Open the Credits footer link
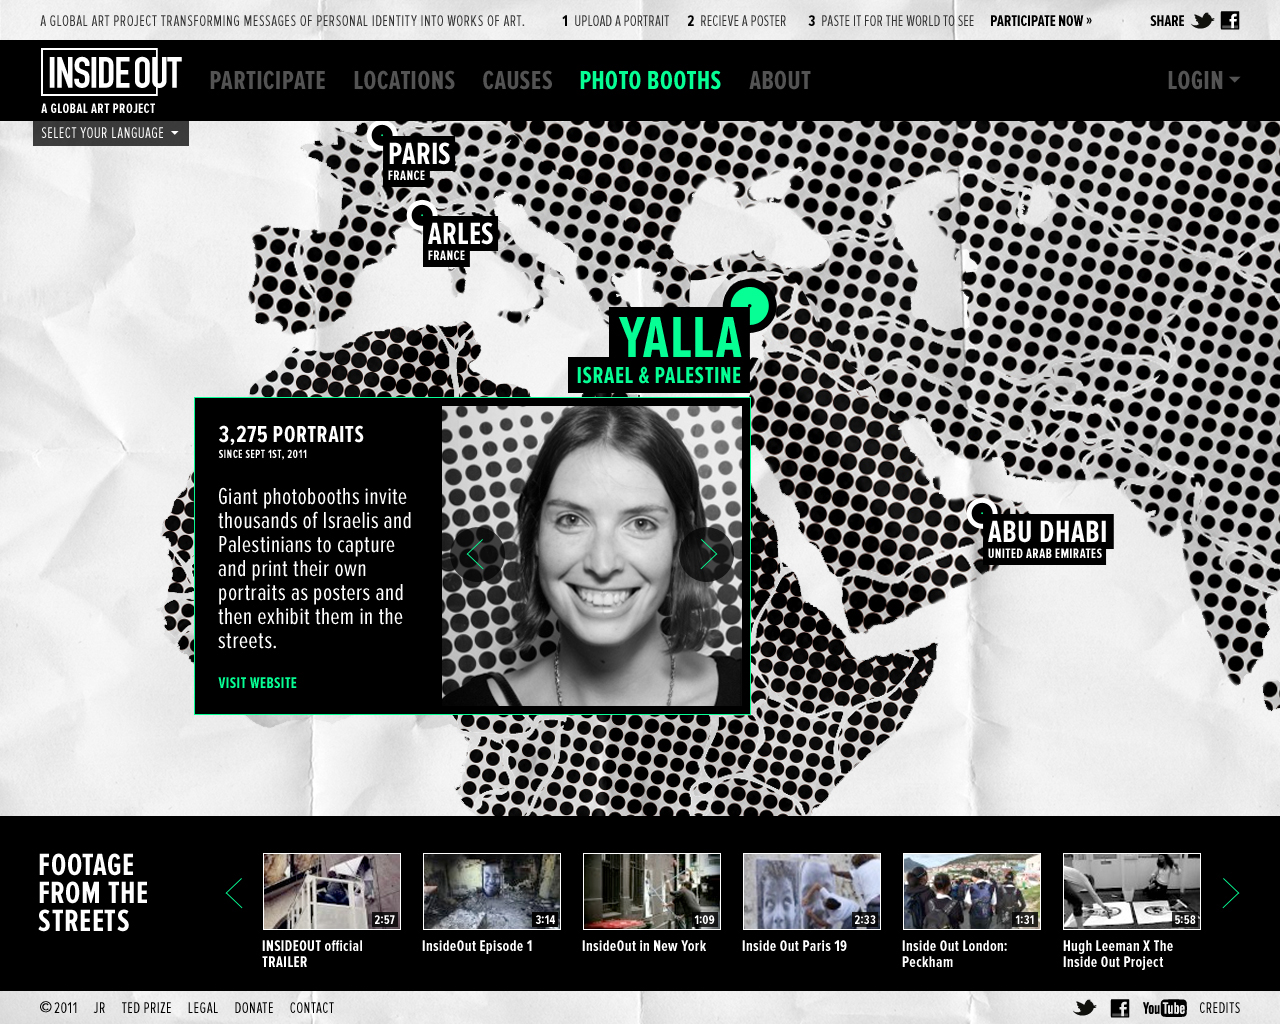The height and width of the screenshot is (1024, 1280). (x=1219, y=1008)
